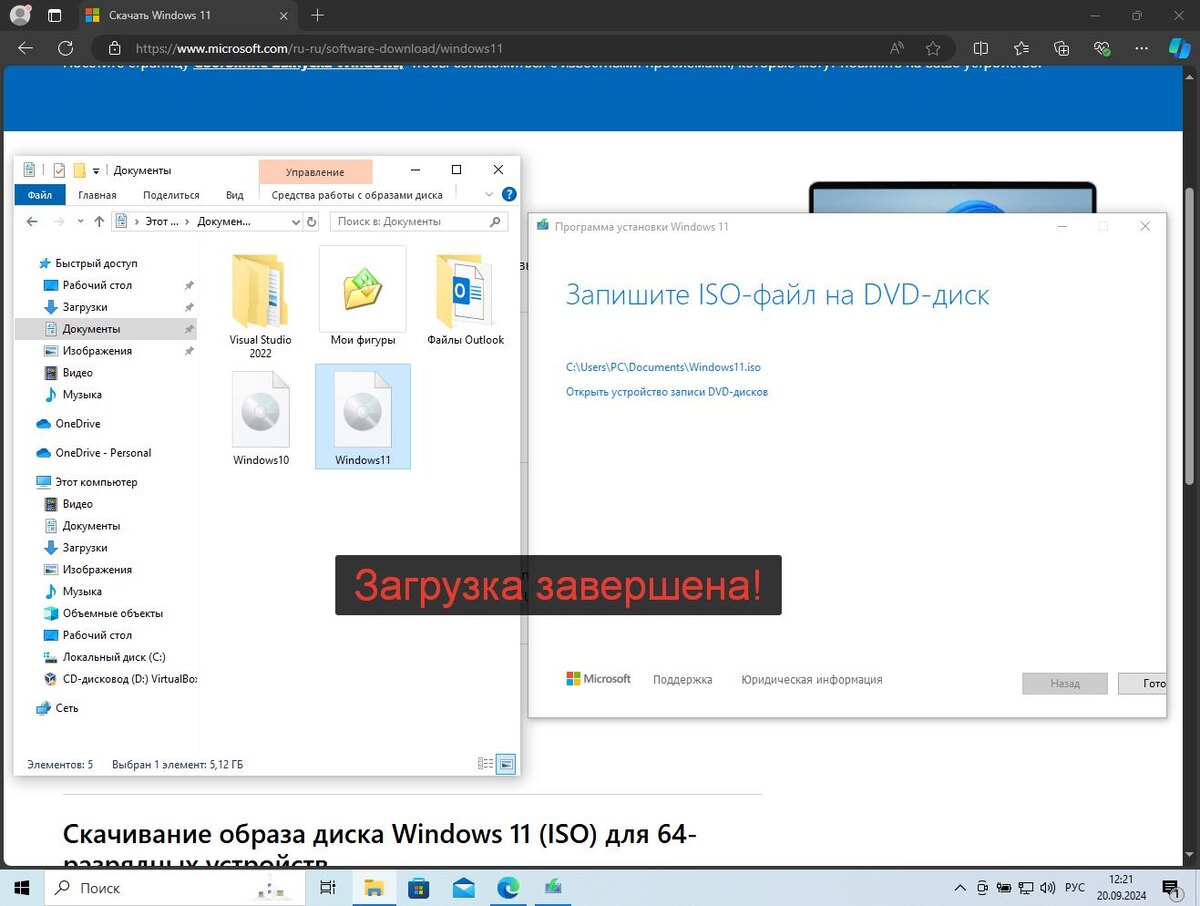The width and height of the screenshot is (1200, 906).
Task: Open the Файл tab in Explorer
Action: click(40, 195)
